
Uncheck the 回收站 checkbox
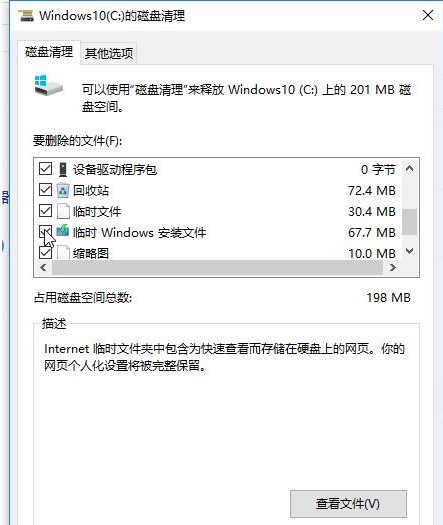pos(45,190)
